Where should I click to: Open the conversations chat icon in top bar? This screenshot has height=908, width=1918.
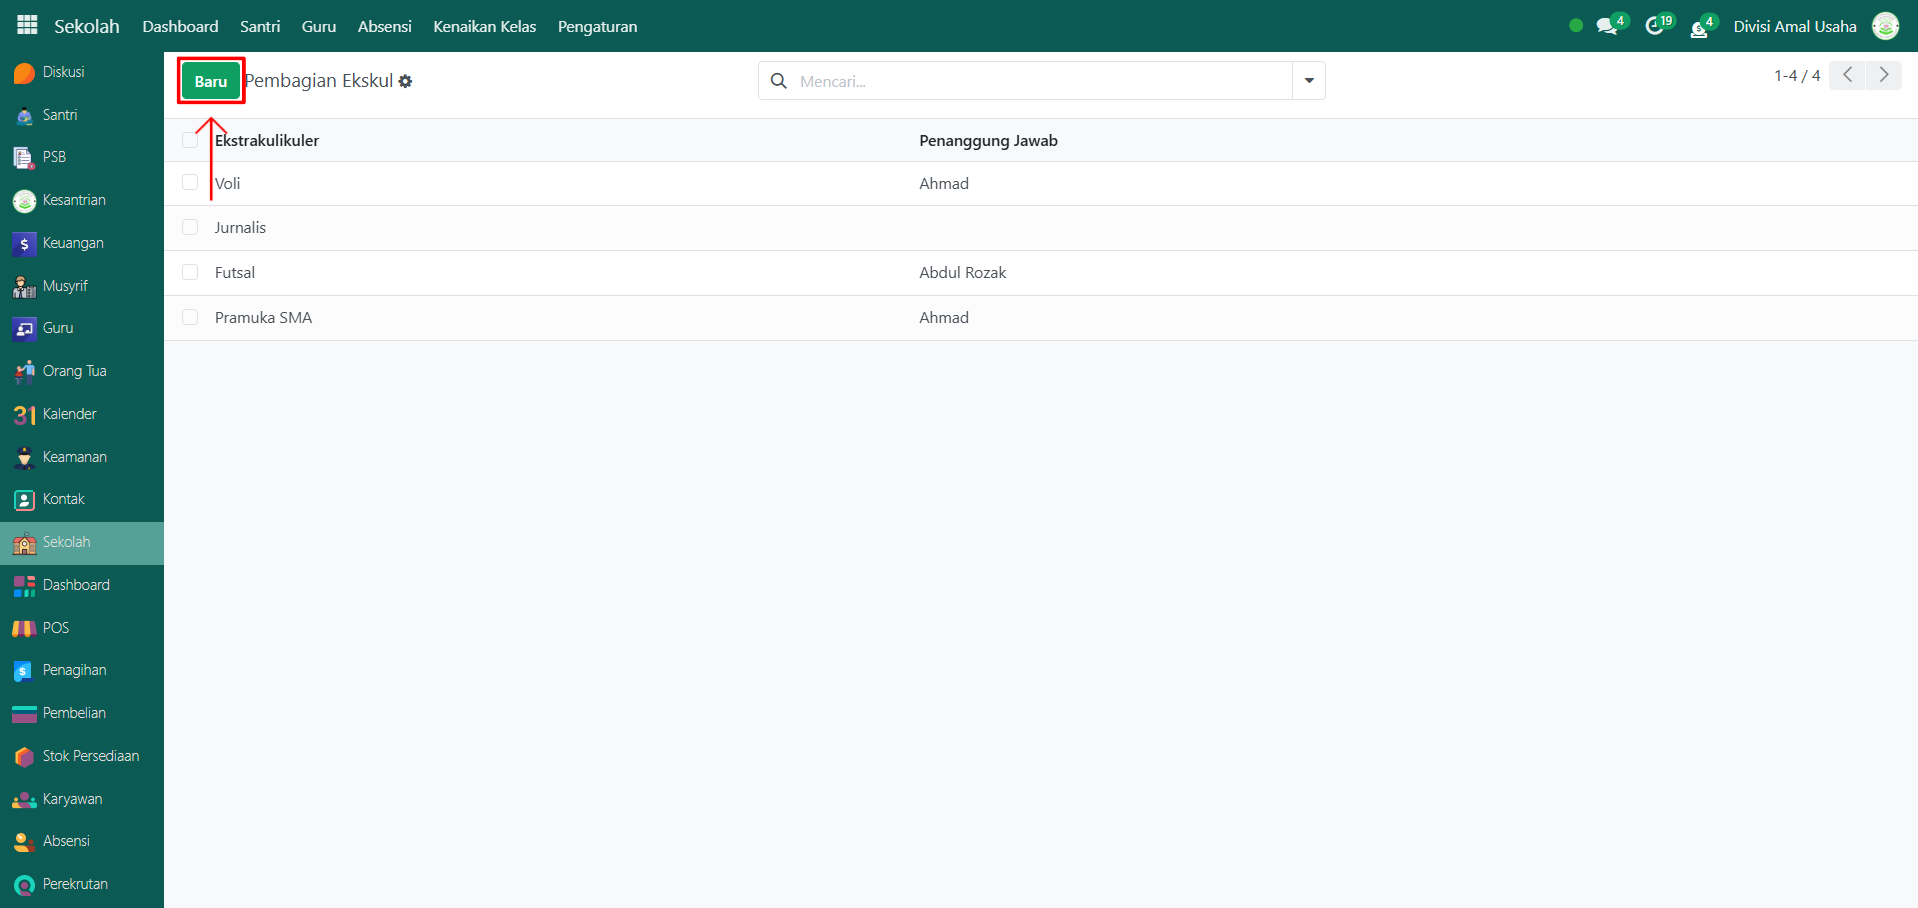(1607, 27)
